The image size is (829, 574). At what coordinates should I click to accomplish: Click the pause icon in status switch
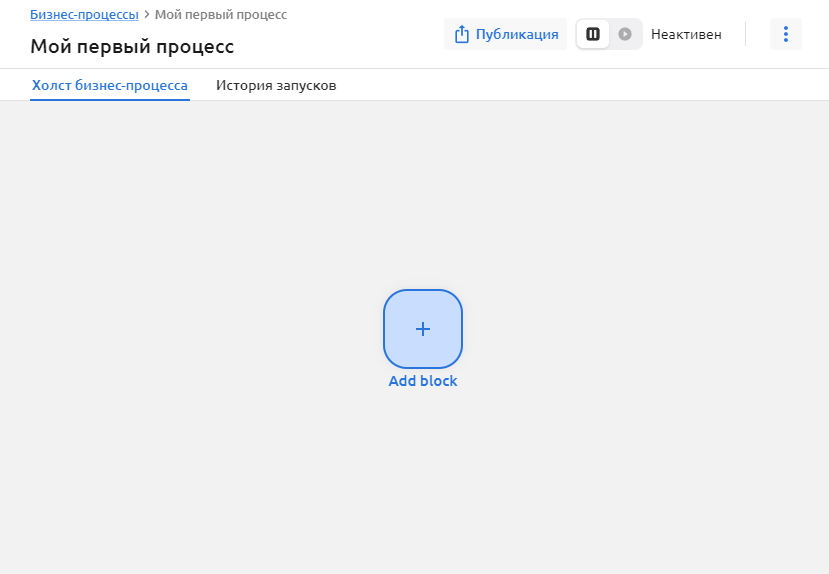point(593,34)
